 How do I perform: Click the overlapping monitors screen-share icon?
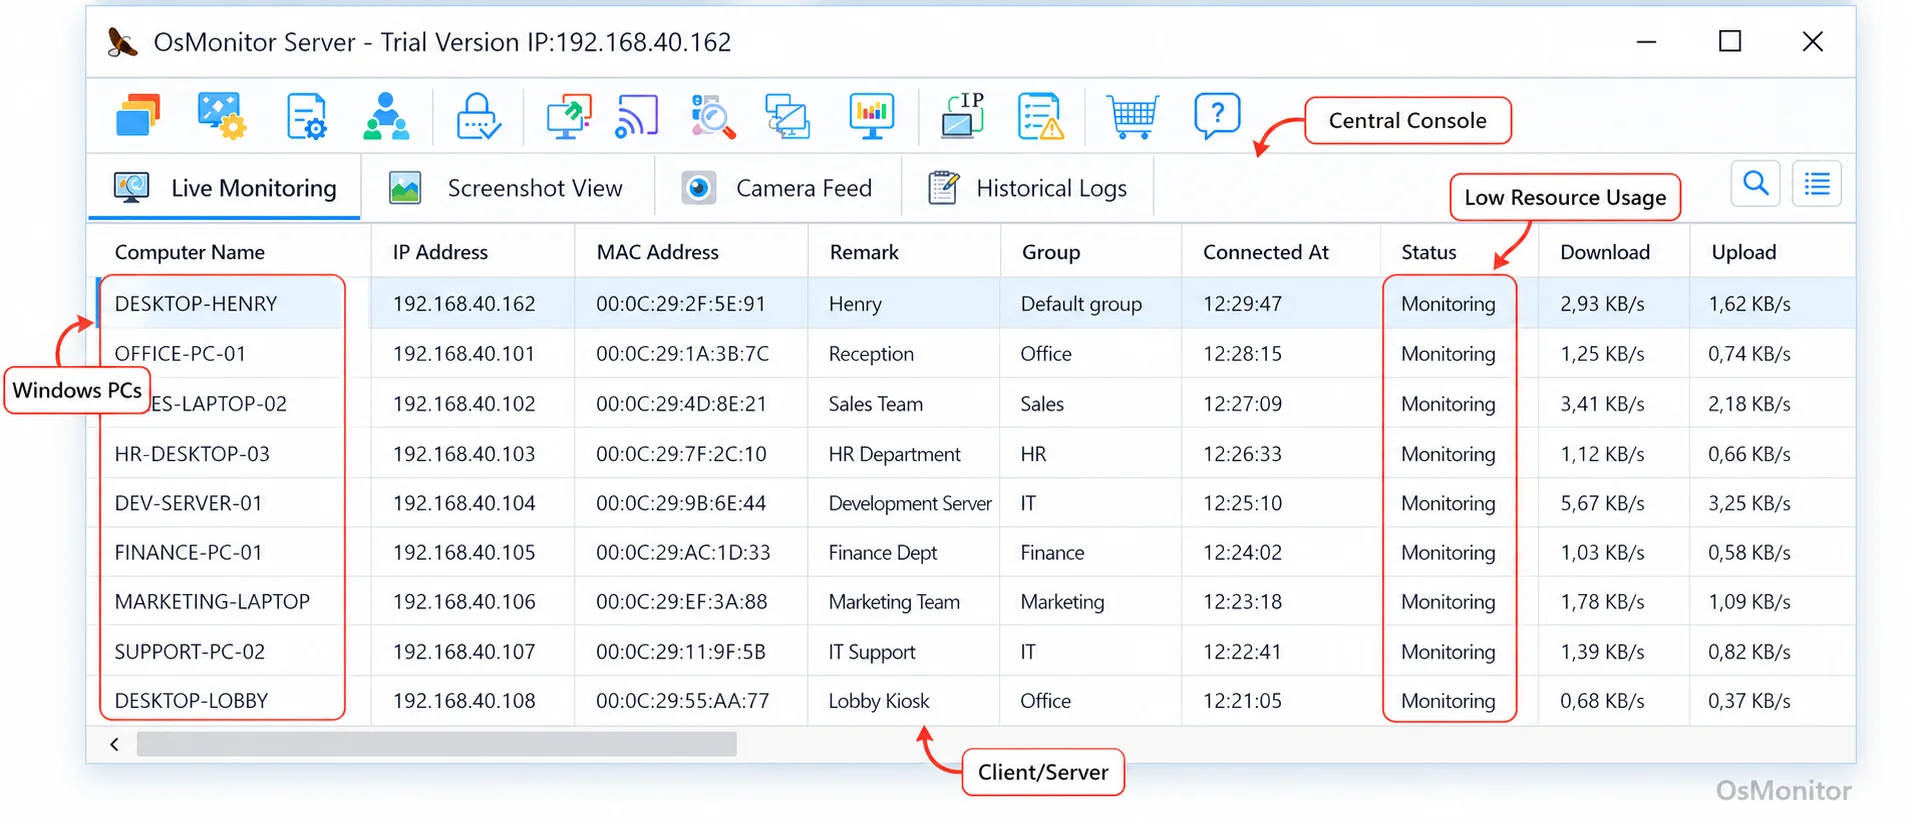coord(787,116)
